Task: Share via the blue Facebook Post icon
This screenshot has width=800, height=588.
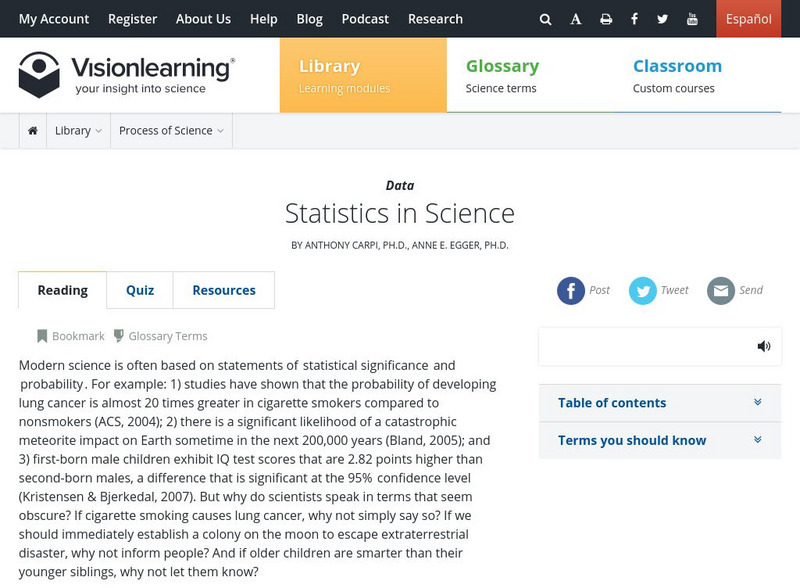Action: [571, 290]
